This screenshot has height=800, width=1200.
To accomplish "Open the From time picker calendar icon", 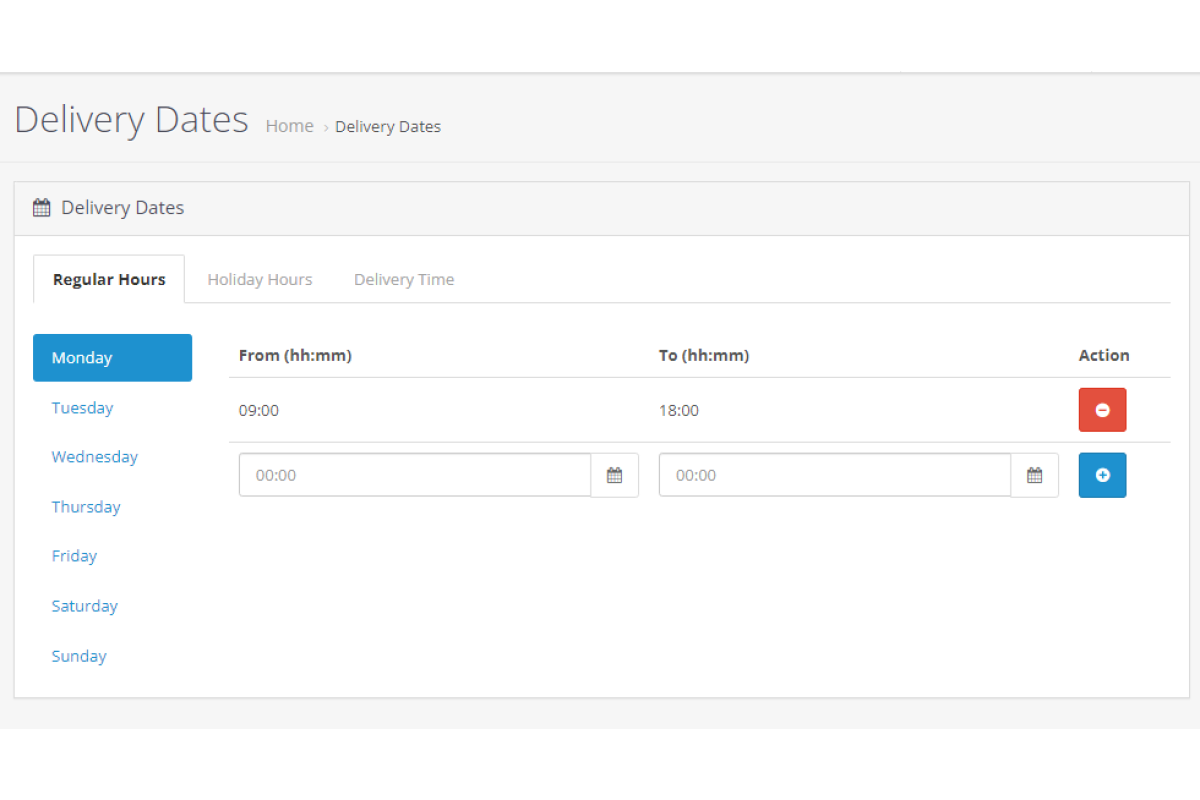I will point(614,475).
